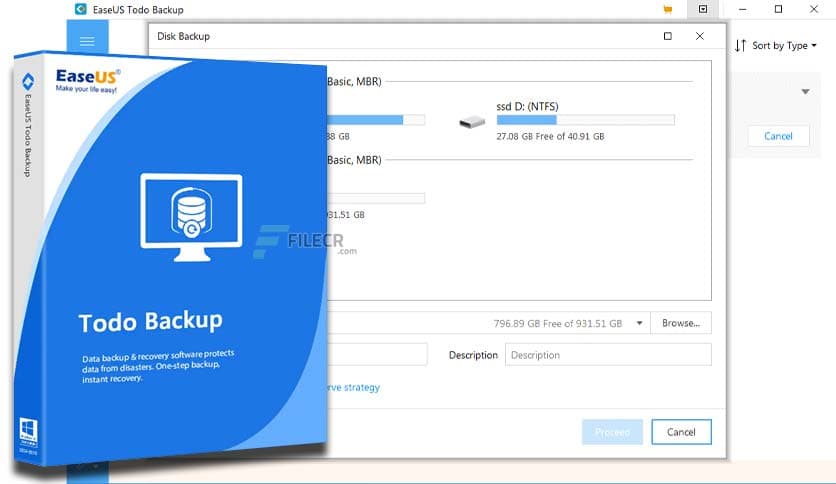Minimize the EaseUS Todo Backup window
The image size is (836, 484).
coord(742,9)
